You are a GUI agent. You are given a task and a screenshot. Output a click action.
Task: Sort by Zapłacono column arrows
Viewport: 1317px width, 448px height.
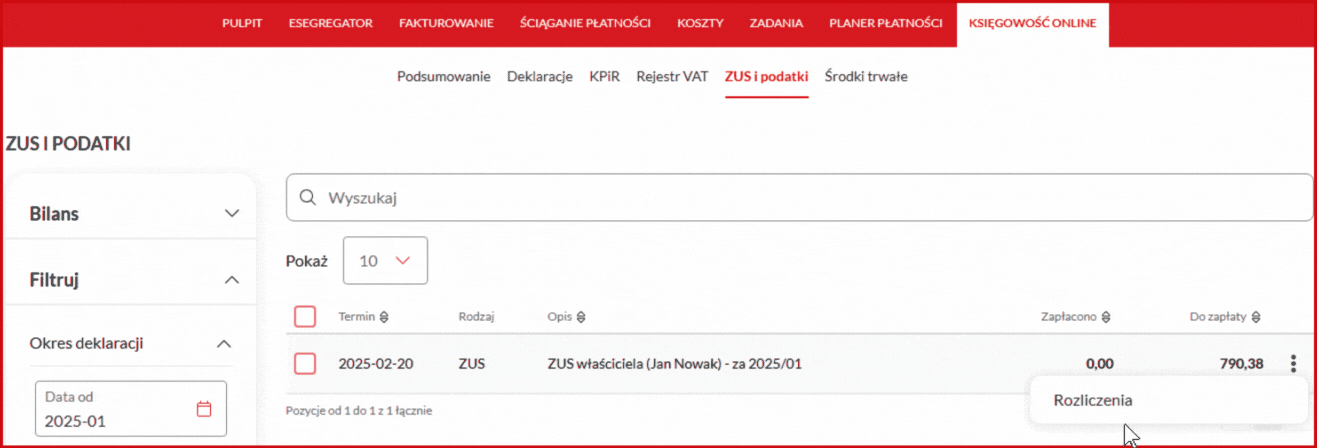click(x=1106, y=317)
